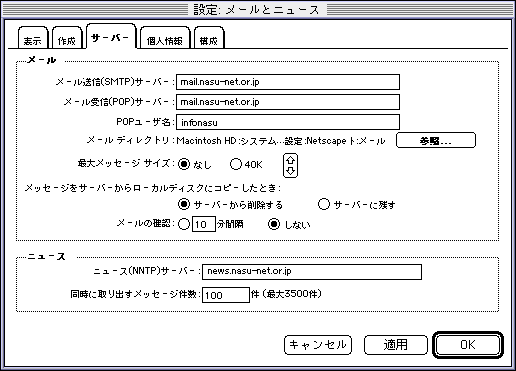516x371 pixels.
Task: Select the 40K message size option
Action: pyautogui.click(x=236, y=164)
